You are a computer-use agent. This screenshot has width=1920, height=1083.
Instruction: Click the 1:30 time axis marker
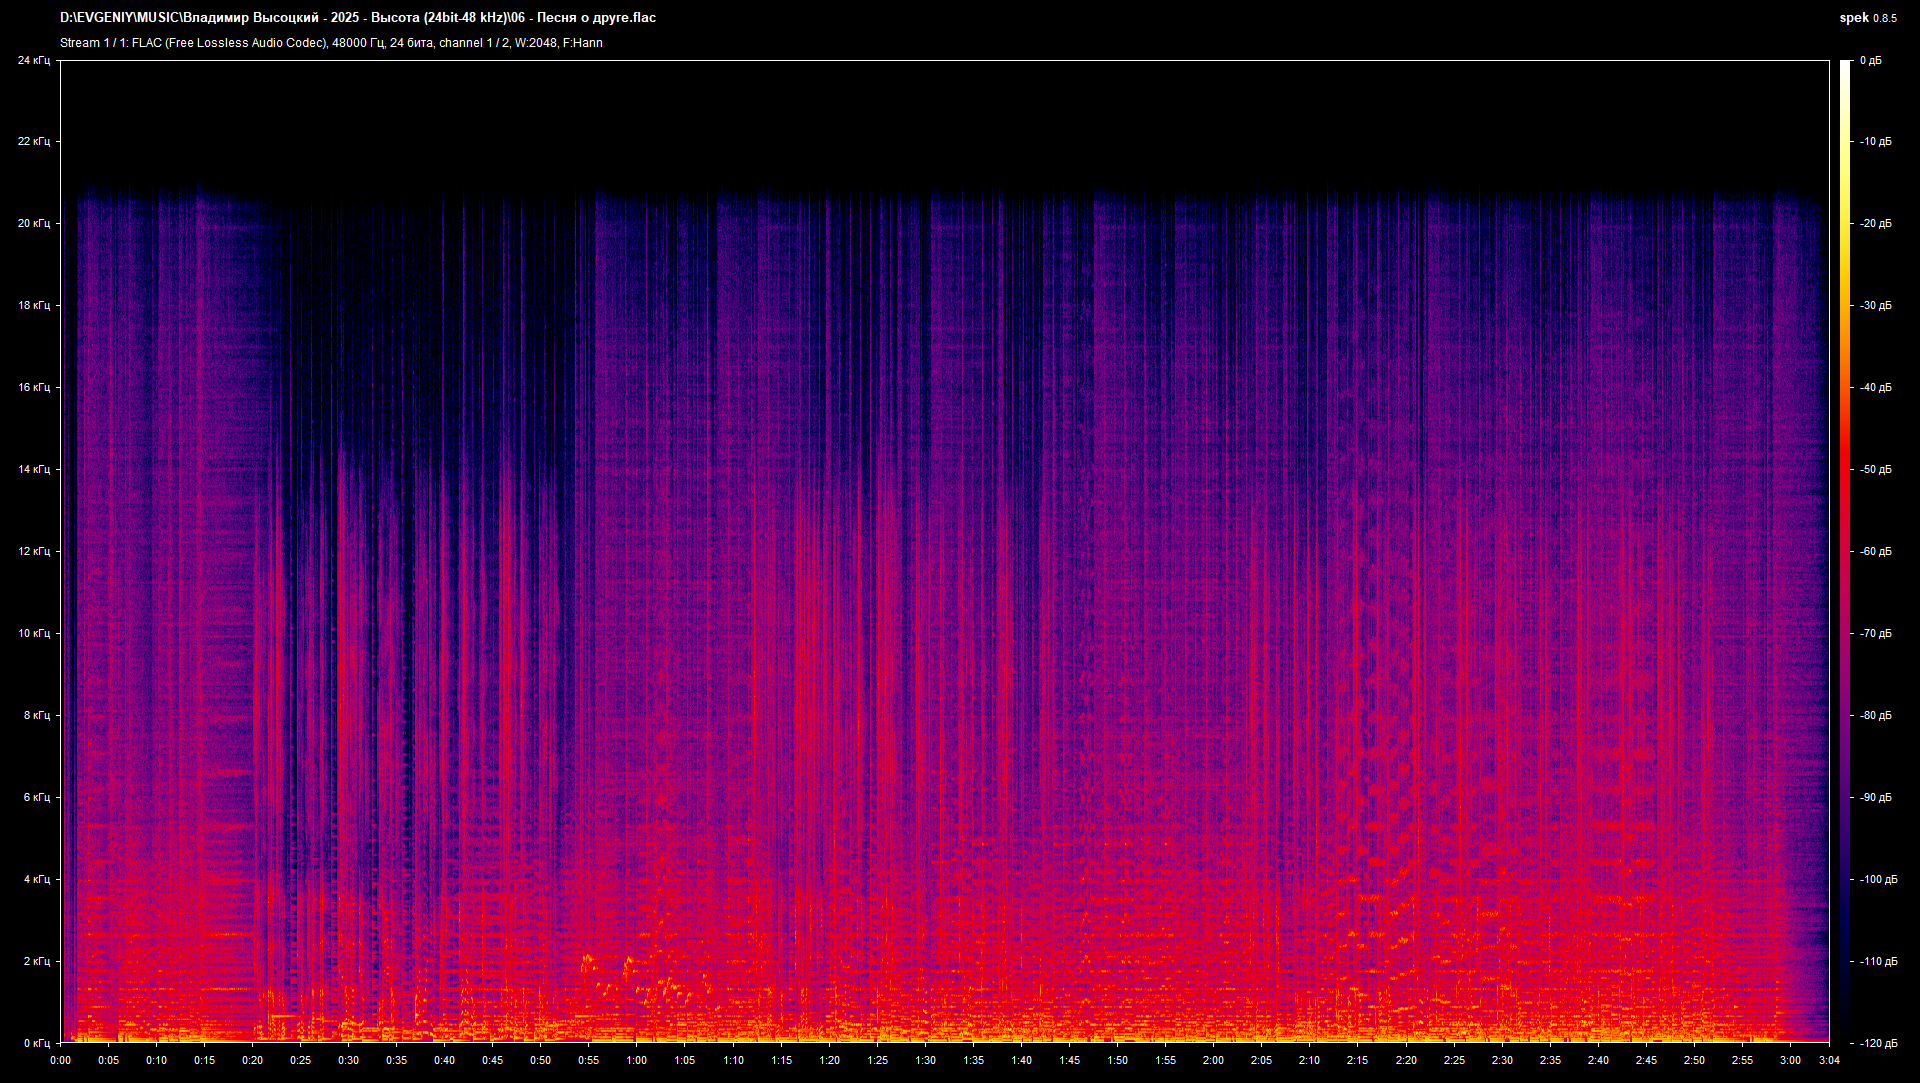click(925, 1060)
